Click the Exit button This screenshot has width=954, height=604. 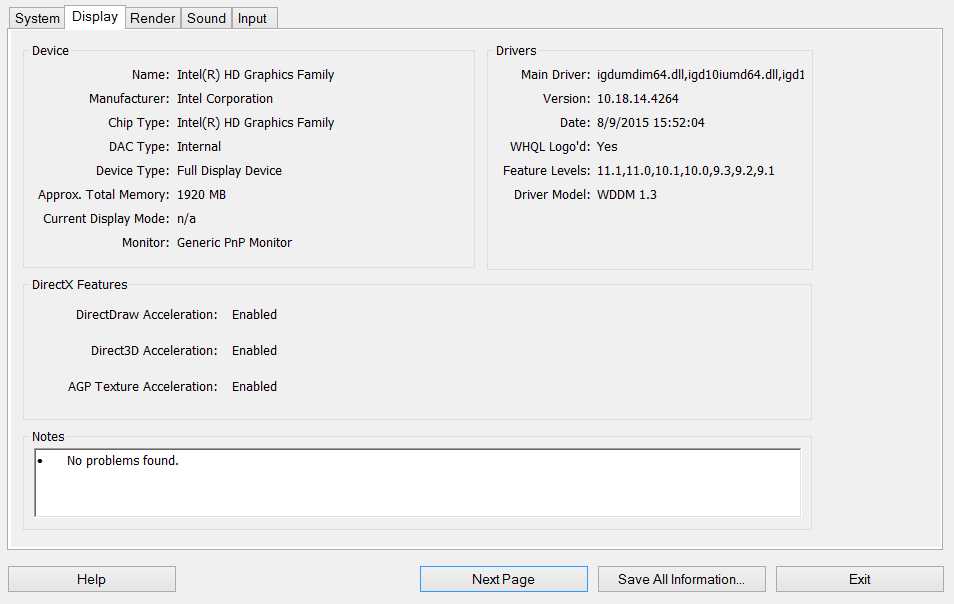click(x=860, y=579)
